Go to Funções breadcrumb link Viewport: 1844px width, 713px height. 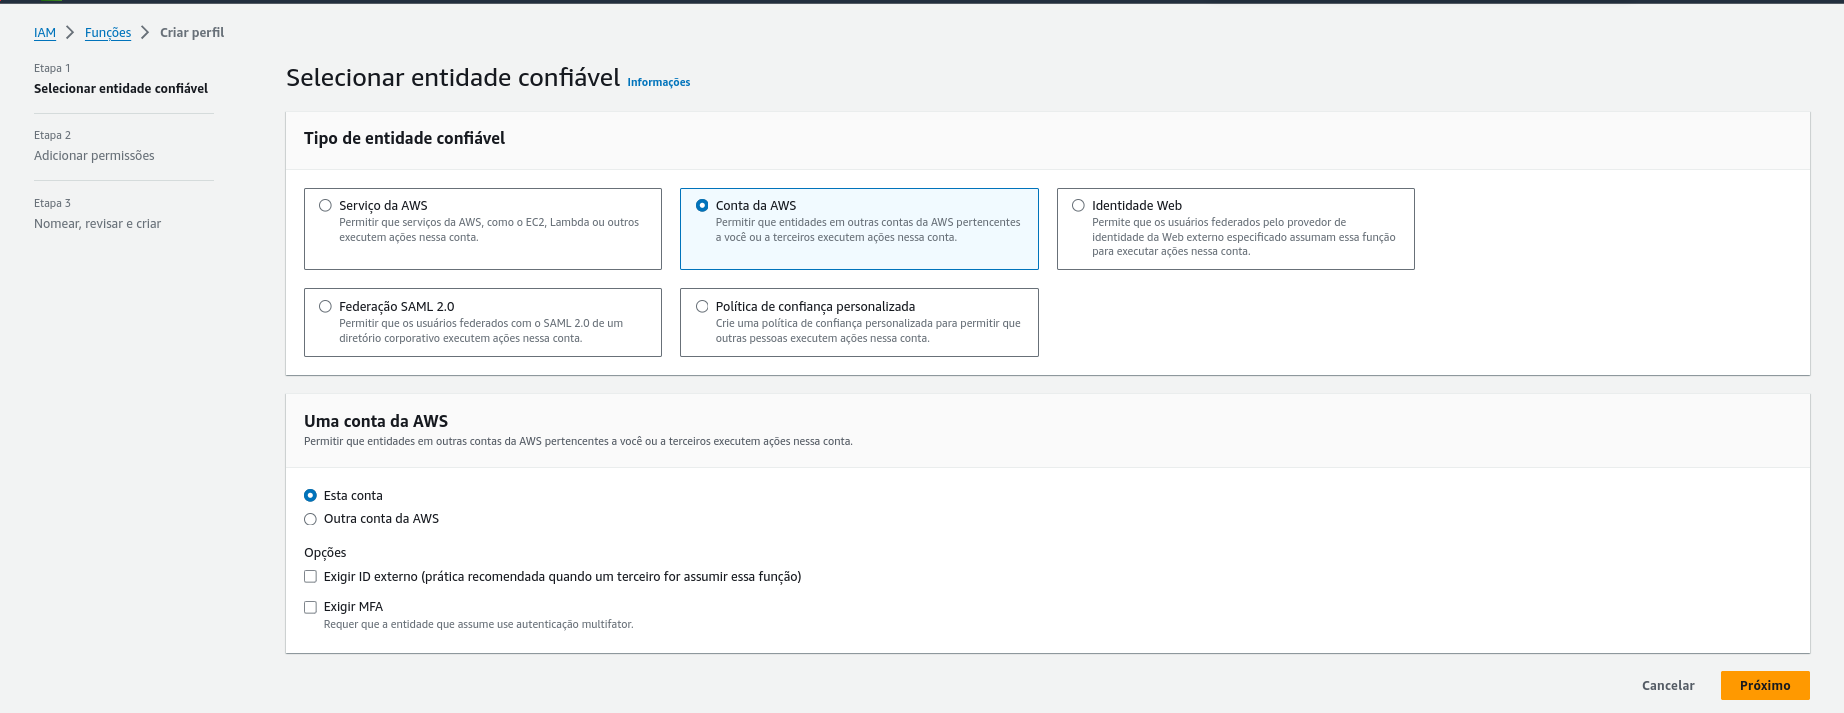point(108,33)
